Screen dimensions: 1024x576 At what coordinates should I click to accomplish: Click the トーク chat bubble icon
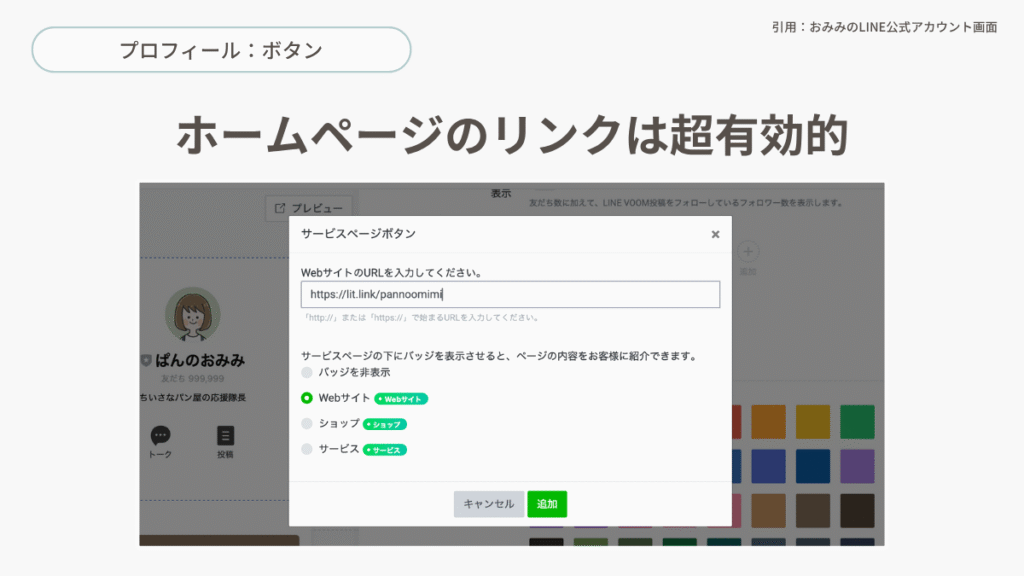click(159, 436)
